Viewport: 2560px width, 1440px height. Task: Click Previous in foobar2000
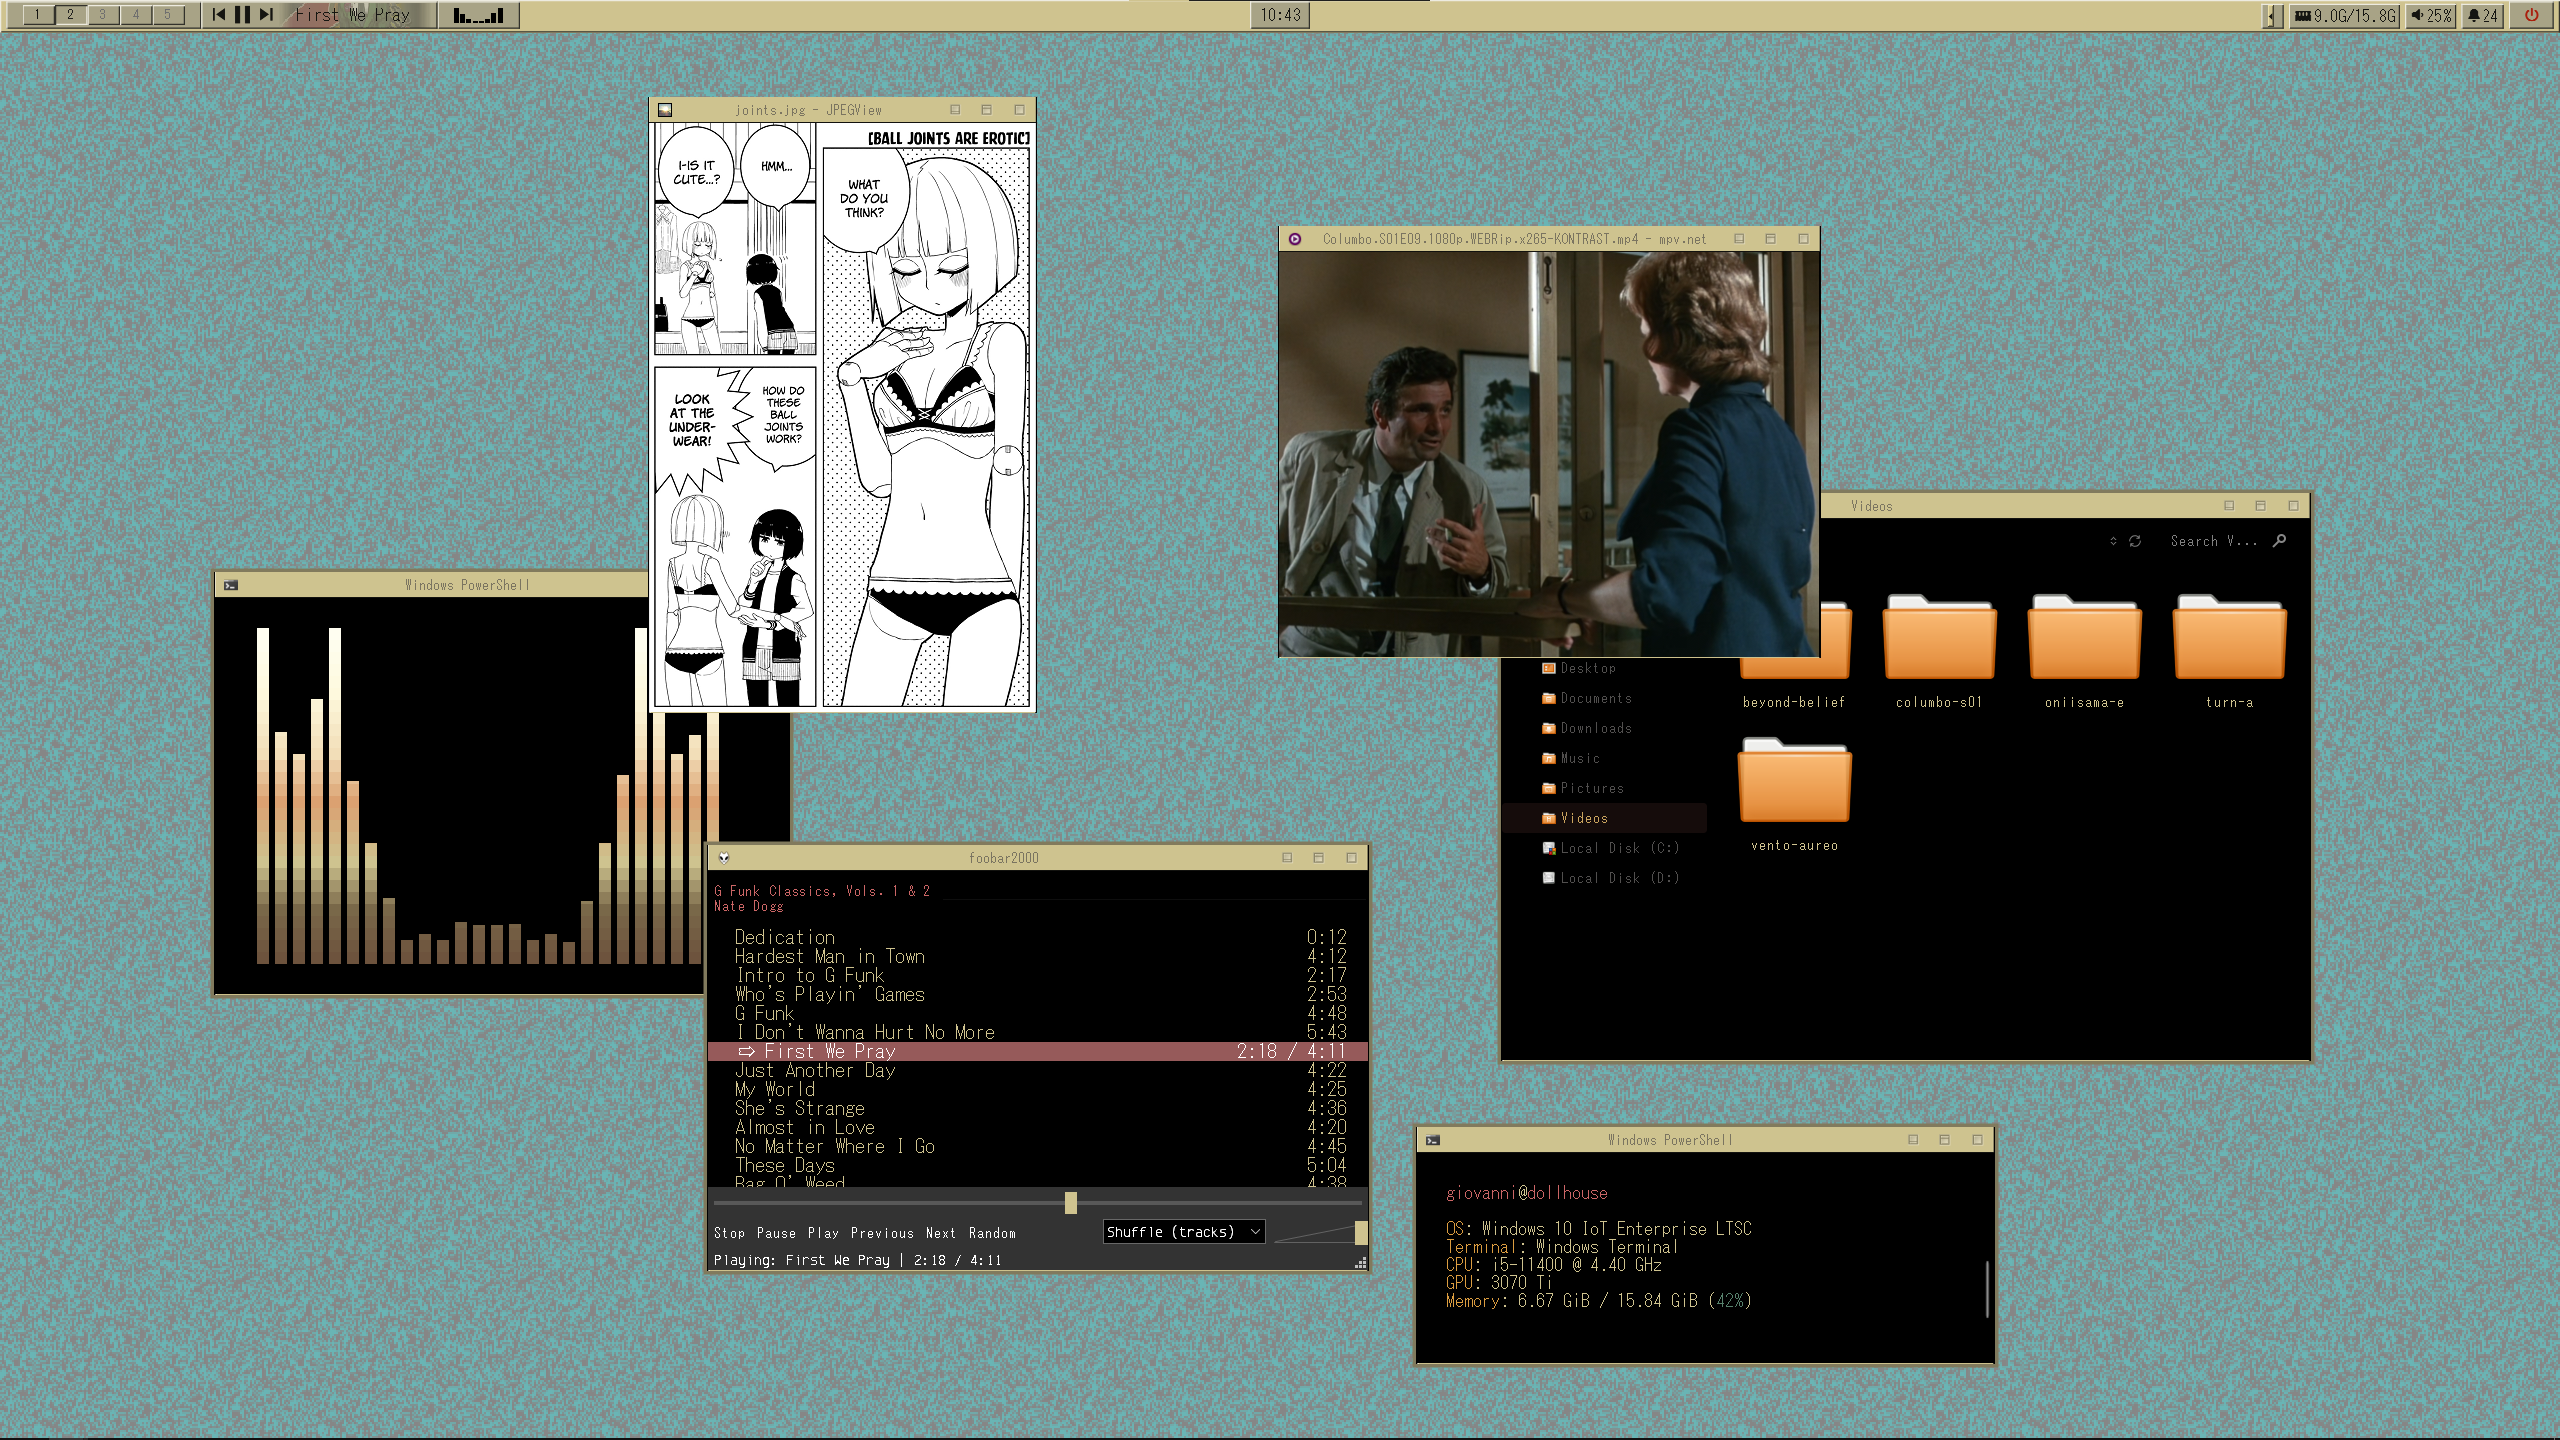click(x=882, y=1233)
